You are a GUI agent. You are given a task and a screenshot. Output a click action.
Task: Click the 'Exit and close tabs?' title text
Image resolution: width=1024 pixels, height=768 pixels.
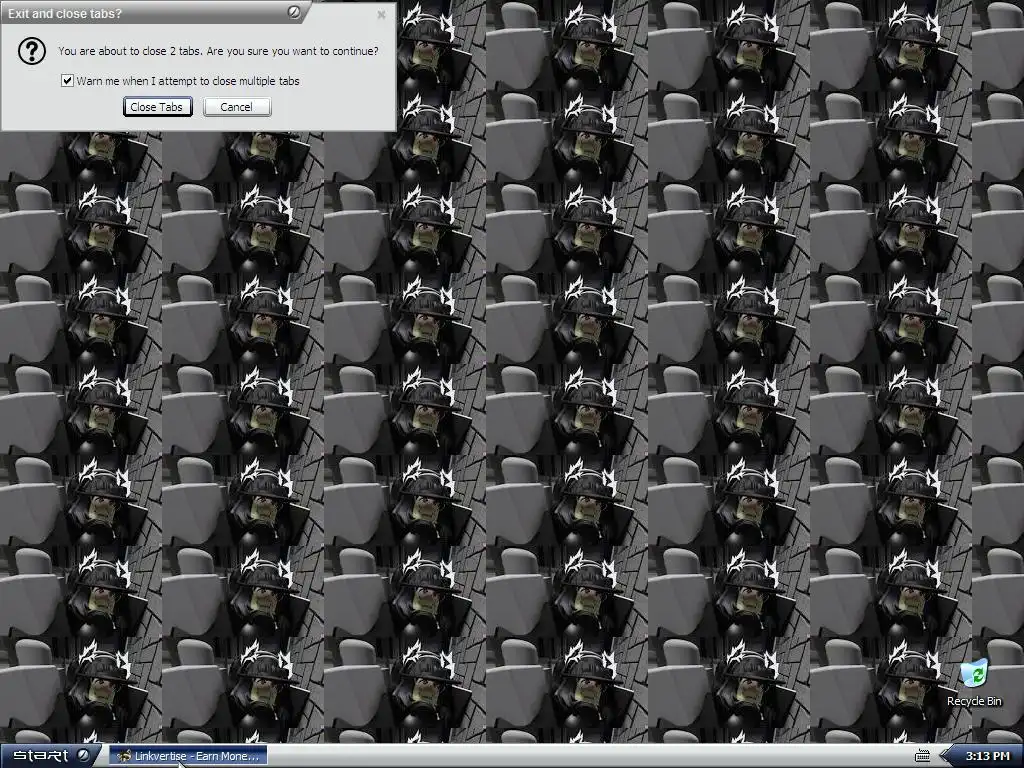point(65,13)
